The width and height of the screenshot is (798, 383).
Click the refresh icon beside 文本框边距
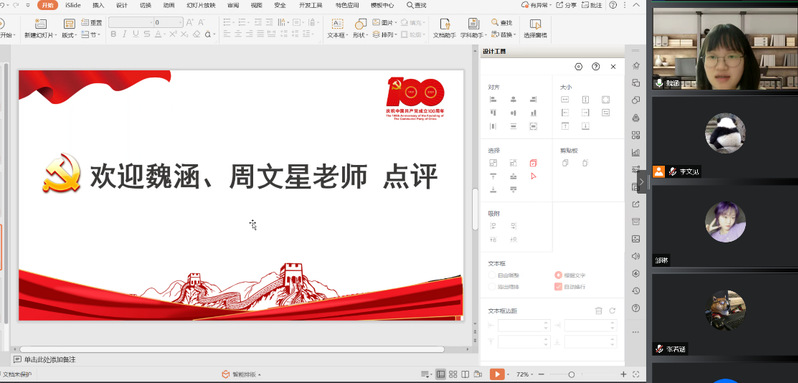click(612, 311)
